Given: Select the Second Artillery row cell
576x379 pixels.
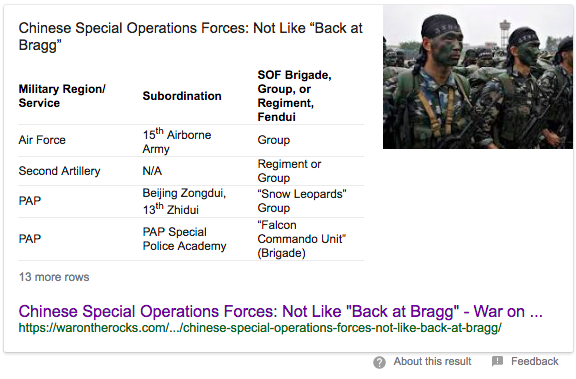Looking at the screenshot, I should (60, 171).
